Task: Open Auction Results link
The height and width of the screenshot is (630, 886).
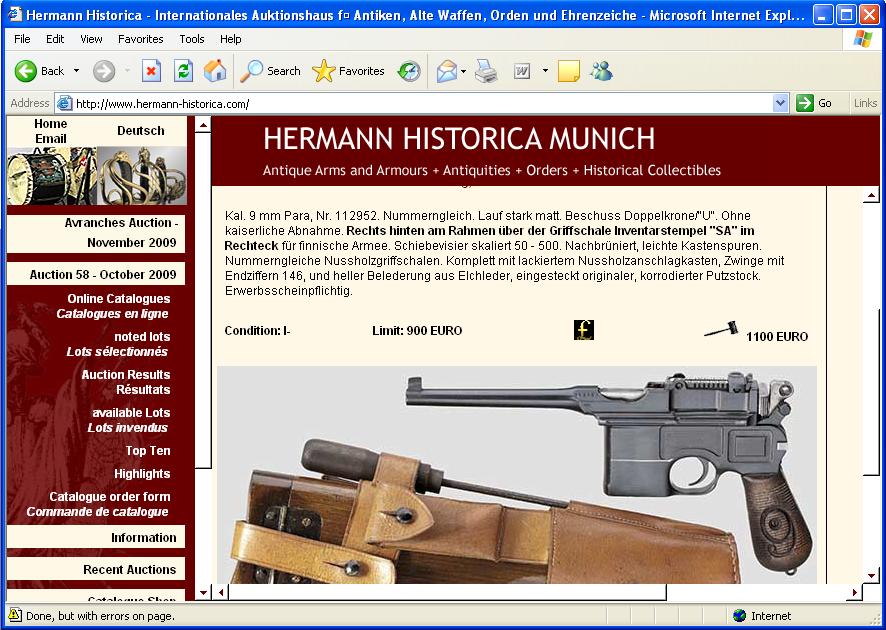Action: pos(125,375)
